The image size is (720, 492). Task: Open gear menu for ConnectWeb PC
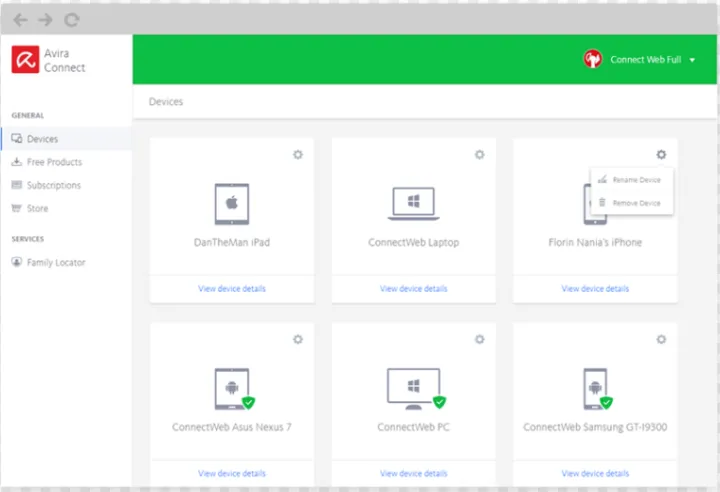click(479, 340)
